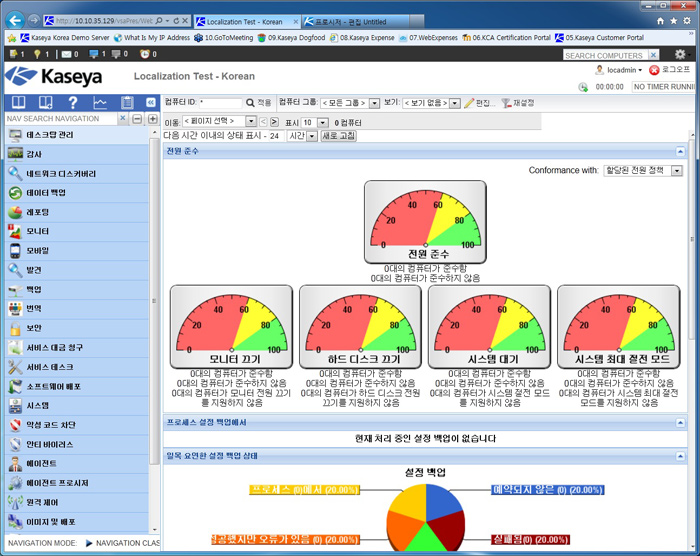Screen dimensions: 700x556
Task: Open 보안 security module
Action: pyautogui.click(x=77, y=328)
